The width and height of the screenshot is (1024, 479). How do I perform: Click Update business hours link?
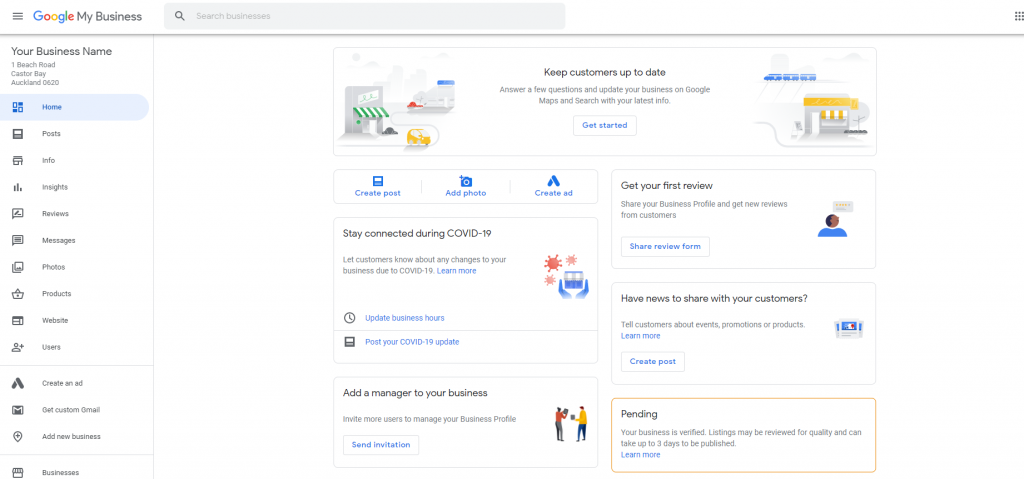pyautogui.click(x=405, y=318)
